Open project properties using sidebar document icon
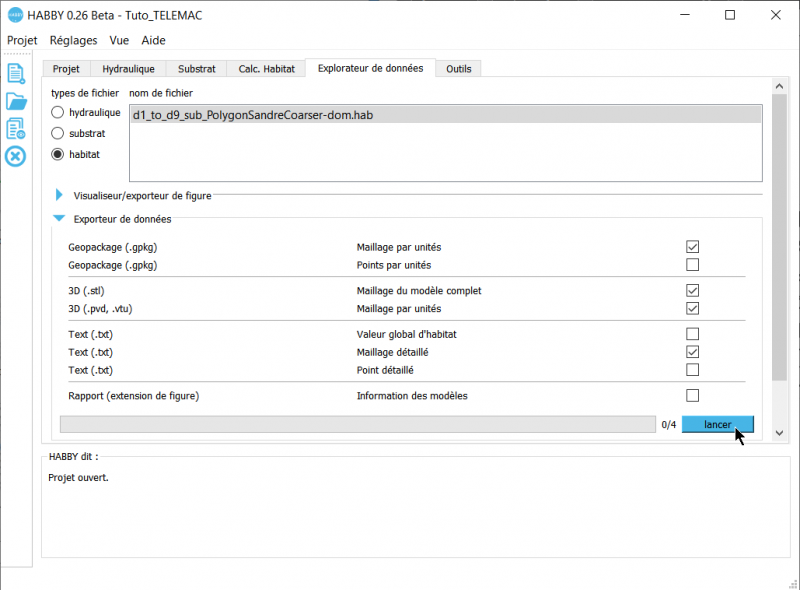The height and width of the screenshot is (590, 800). (15, 127)
